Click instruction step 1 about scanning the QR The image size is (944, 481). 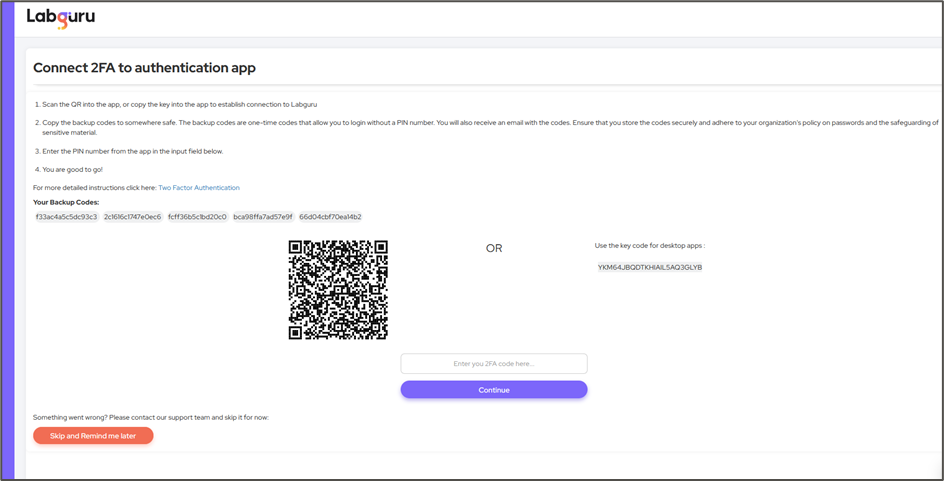(182, 104)
